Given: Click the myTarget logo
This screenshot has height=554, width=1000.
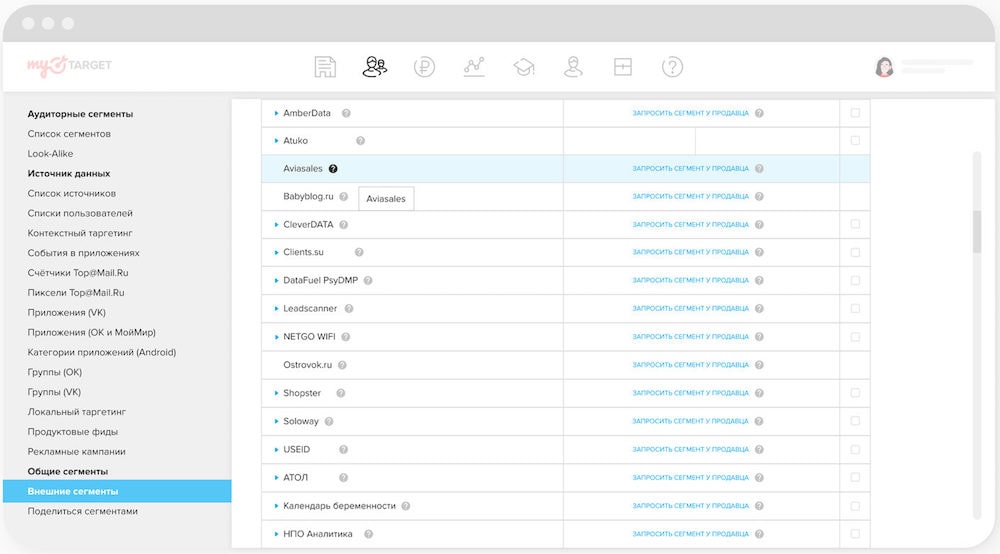Looking at the screenshot, I should 69,65.
